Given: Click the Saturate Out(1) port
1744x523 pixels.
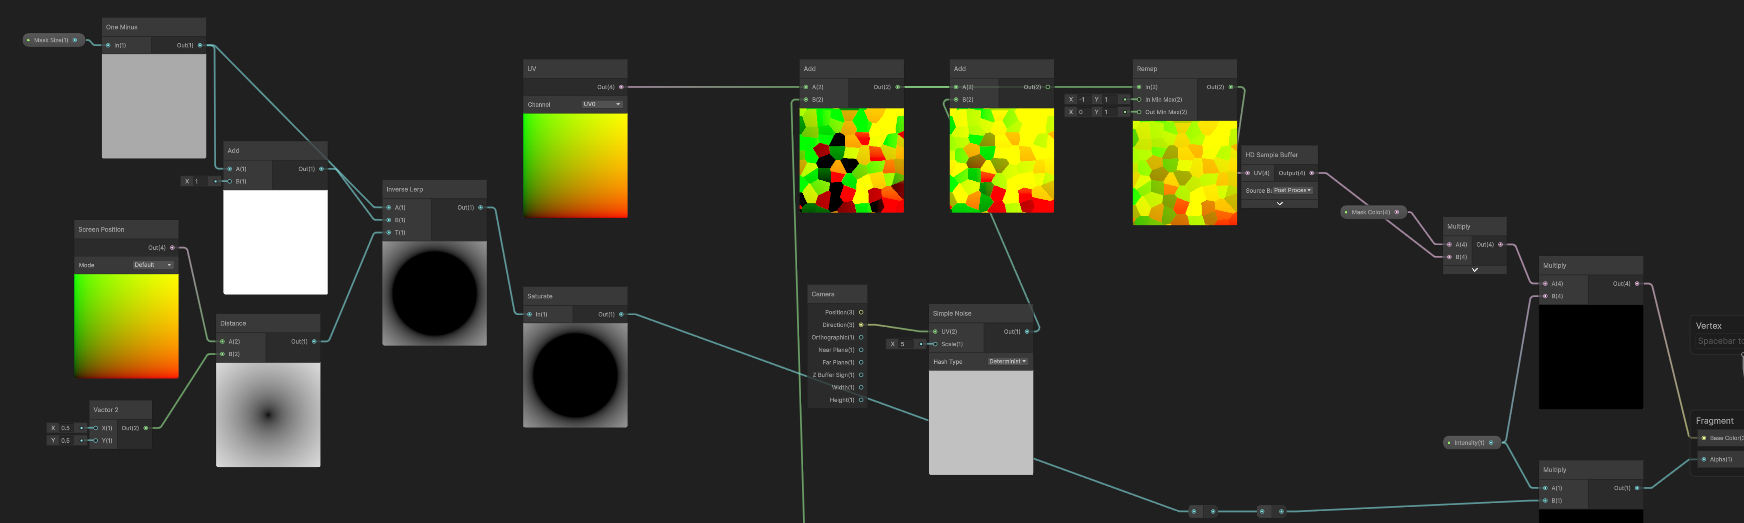Looking at the screenshot, I should [622, 314].
